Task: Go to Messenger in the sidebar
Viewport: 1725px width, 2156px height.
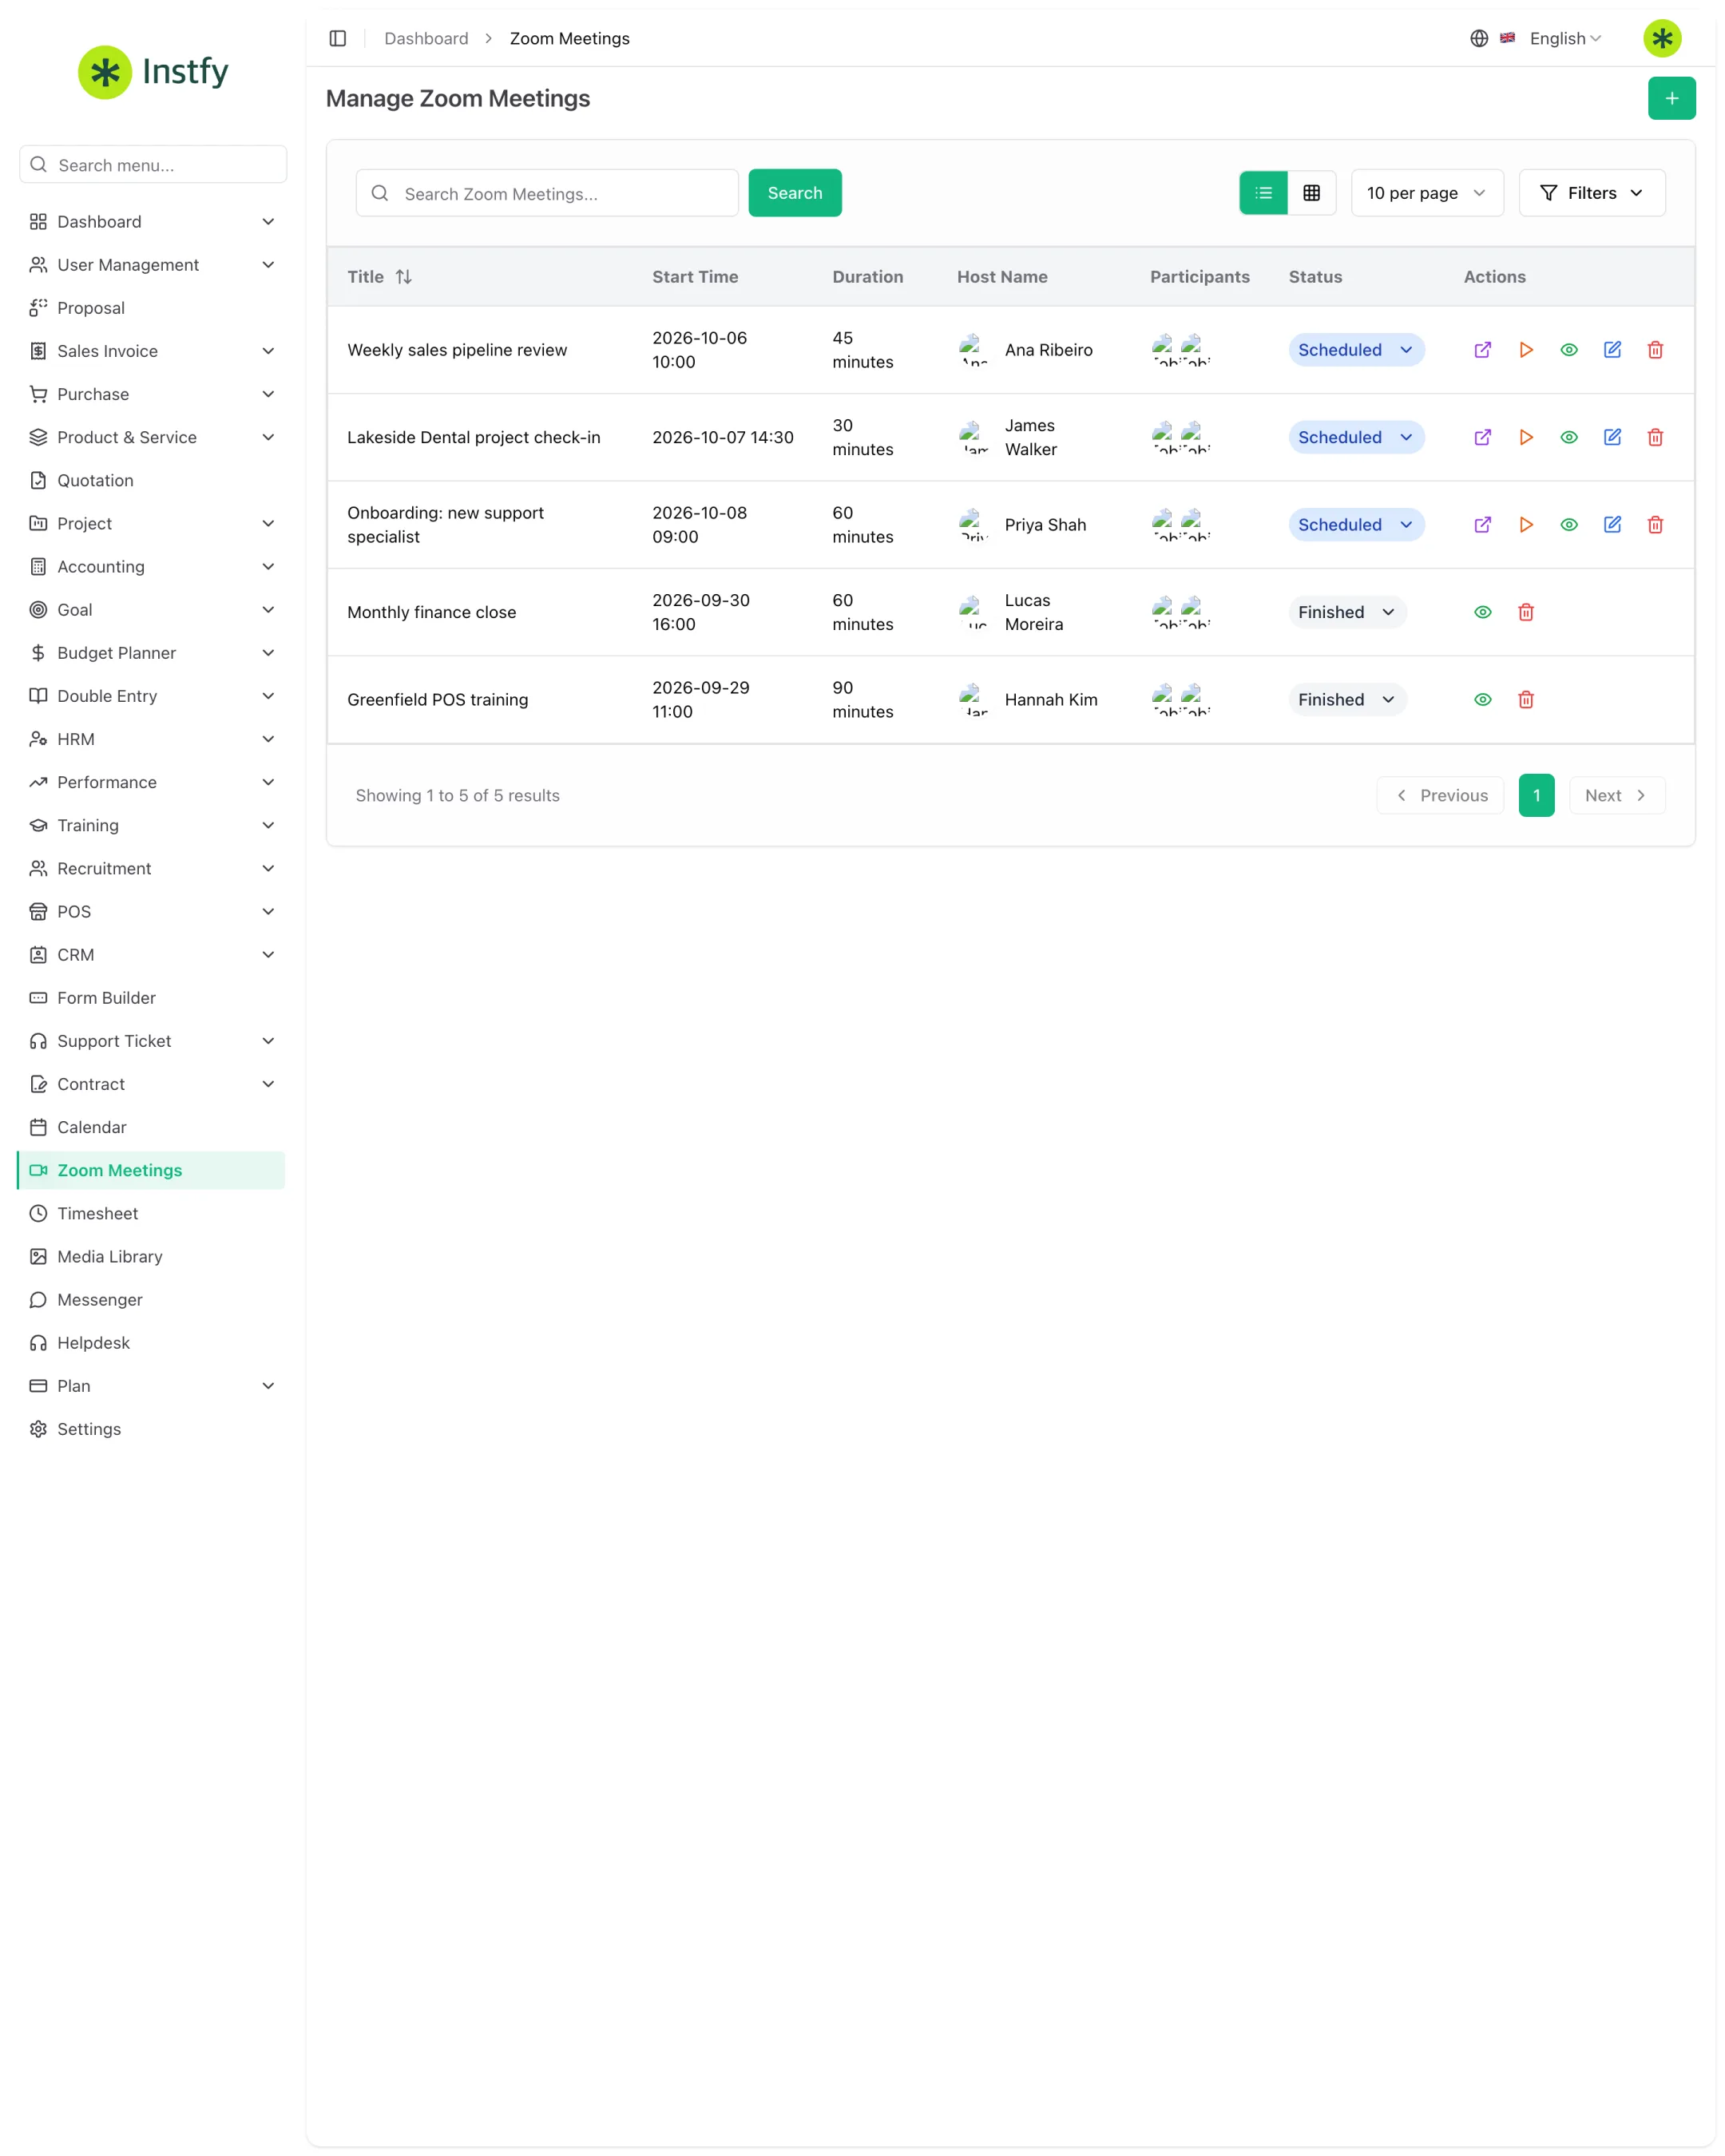Action: click(x=152, y=1300)
